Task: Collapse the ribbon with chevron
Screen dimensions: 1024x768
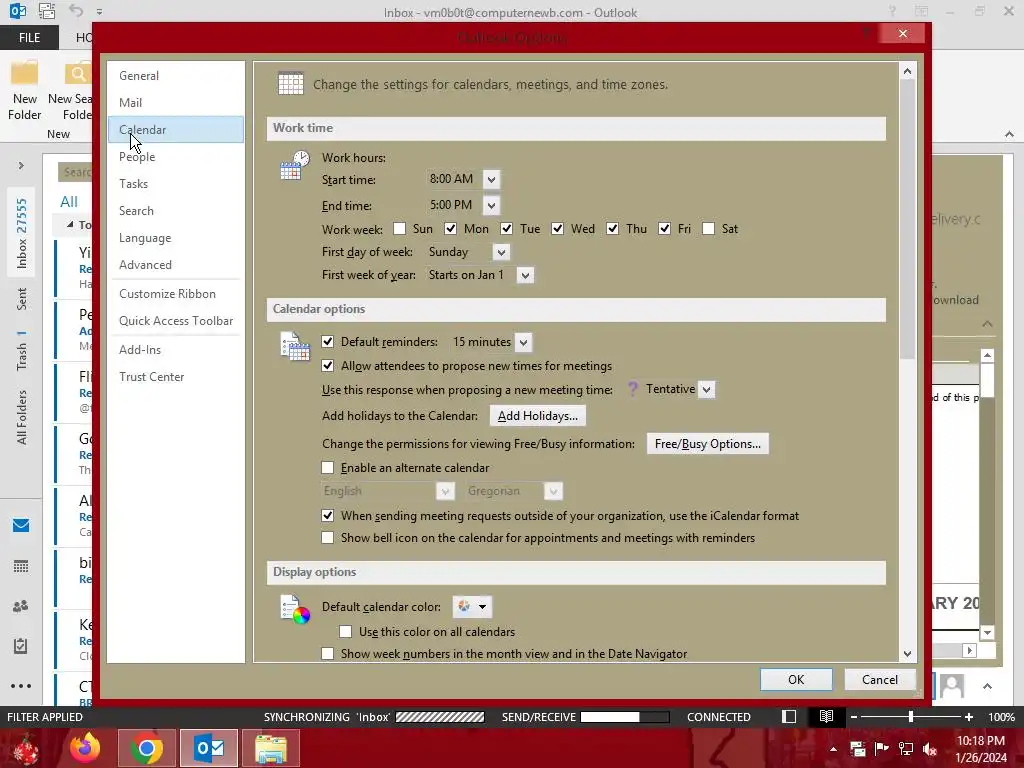Action: [x=1009, y=134]
